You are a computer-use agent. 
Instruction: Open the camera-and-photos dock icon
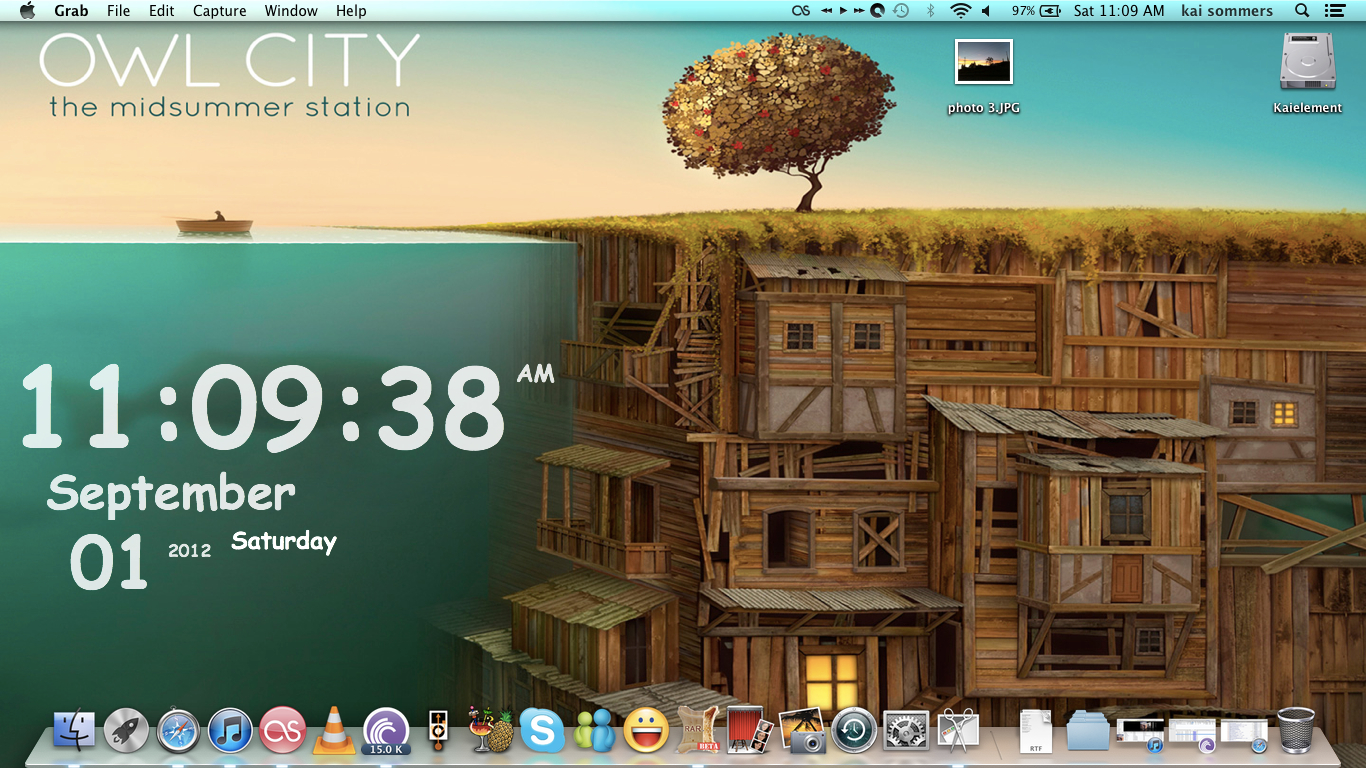coord(802,730)
